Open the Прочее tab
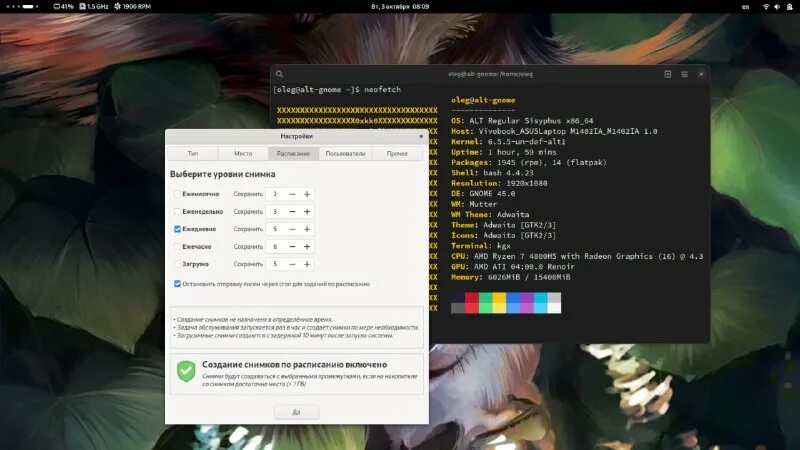Screen dimensions: 800x450 tap(397, 154)
